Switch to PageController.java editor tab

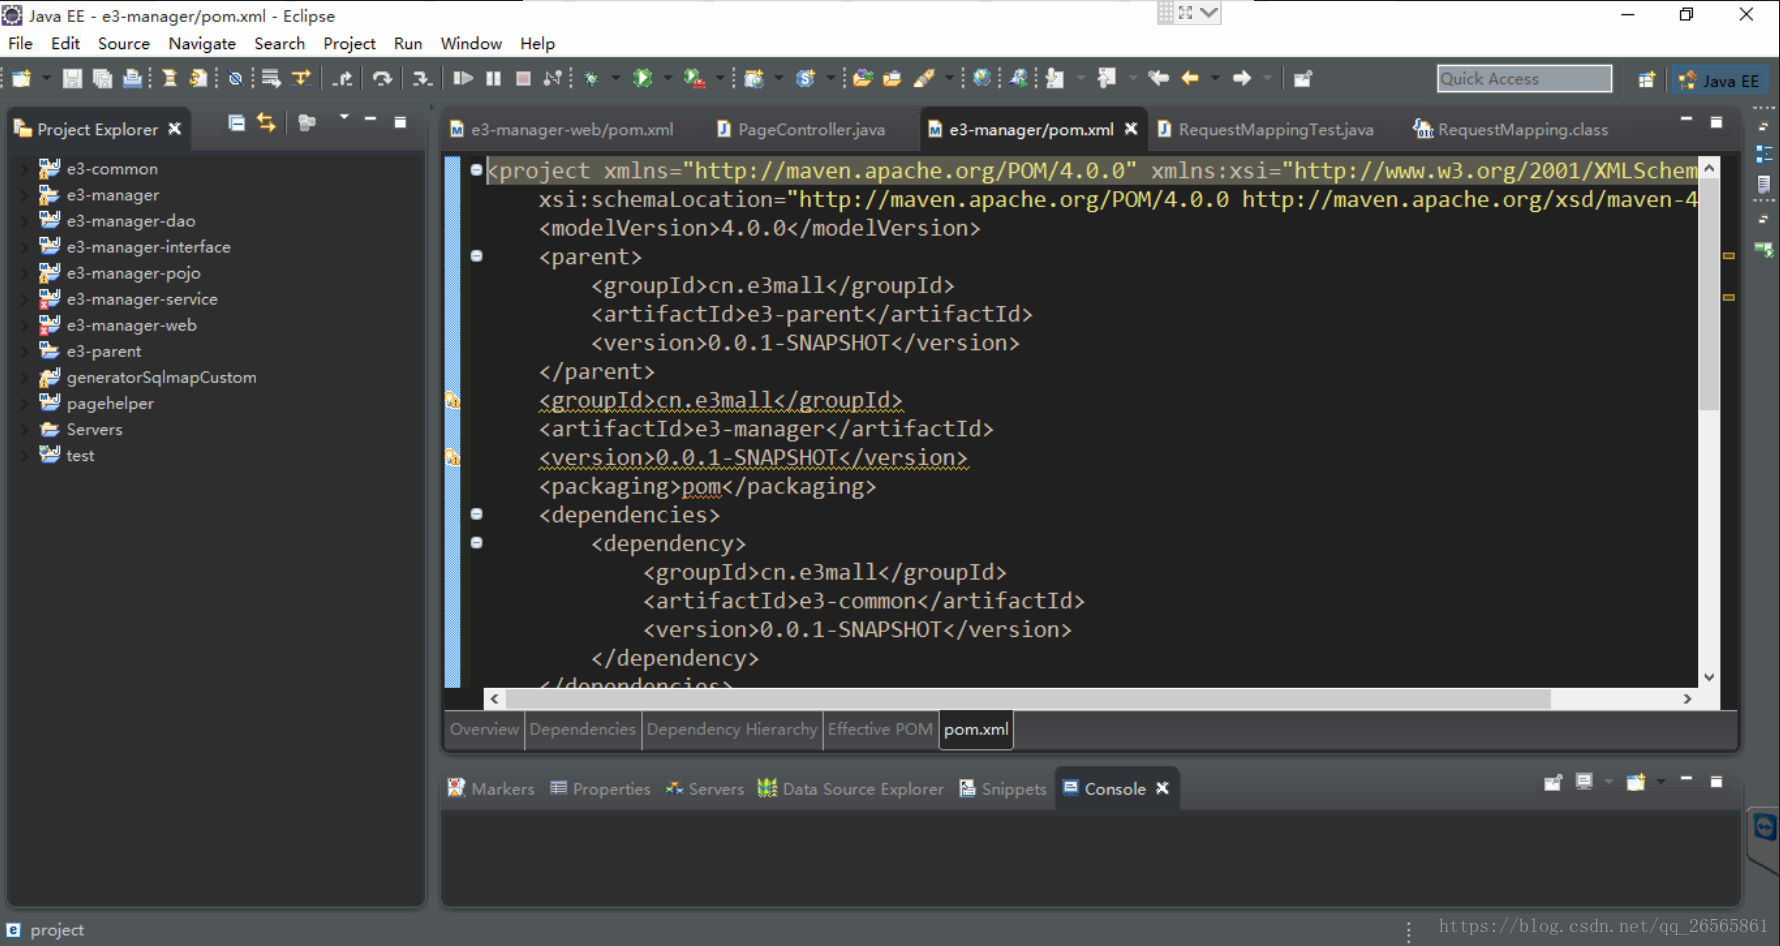pyautogui.click(x=801, y=129)
